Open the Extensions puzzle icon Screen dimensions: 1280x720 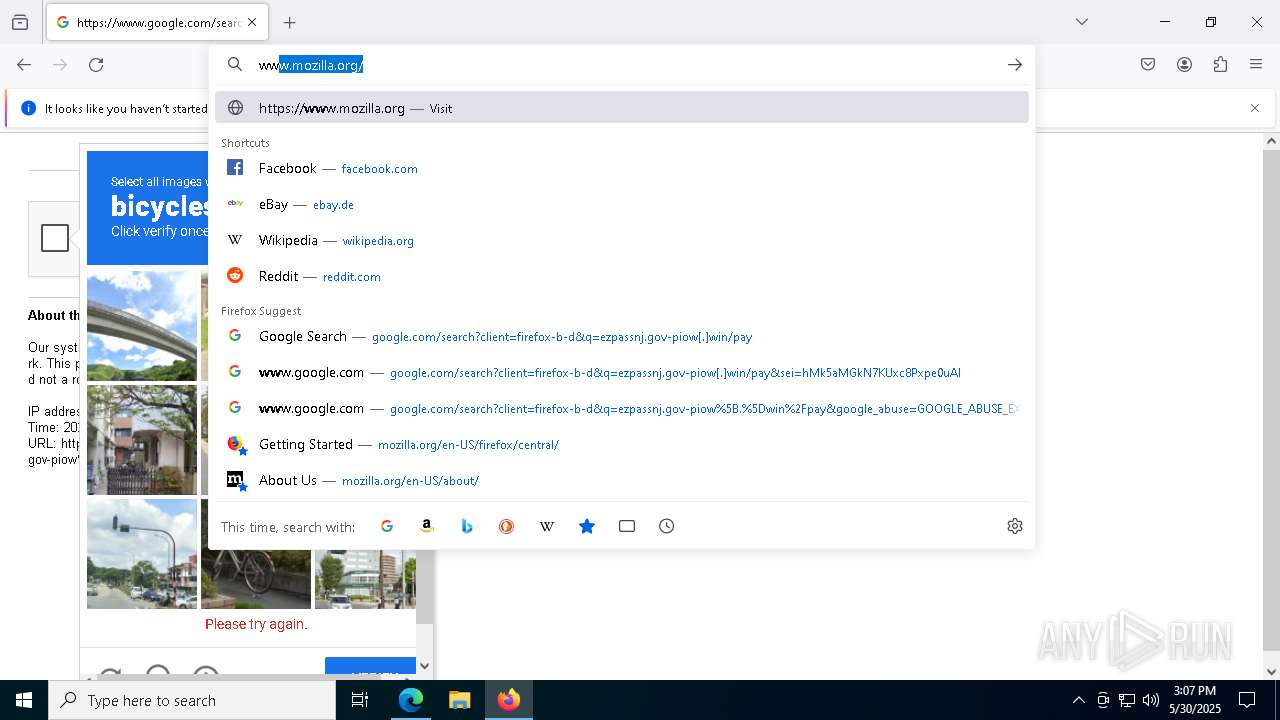pos(1220,65)
